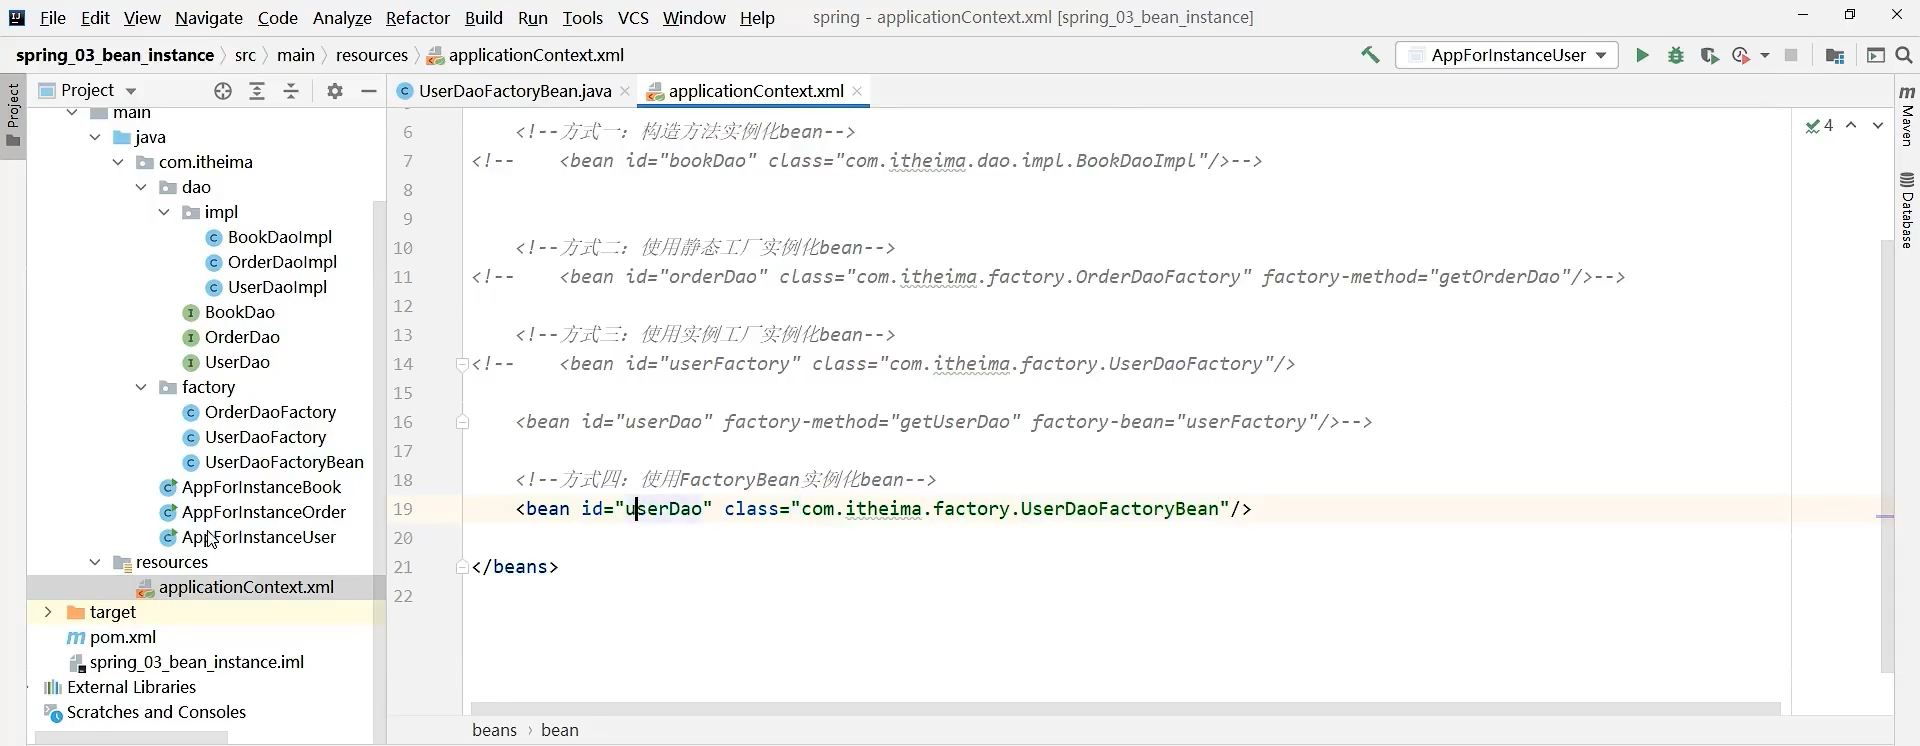
Task: Select AppForInstanceOrder in the project tree
Action: pyautogui.click(x=264, y=512)
